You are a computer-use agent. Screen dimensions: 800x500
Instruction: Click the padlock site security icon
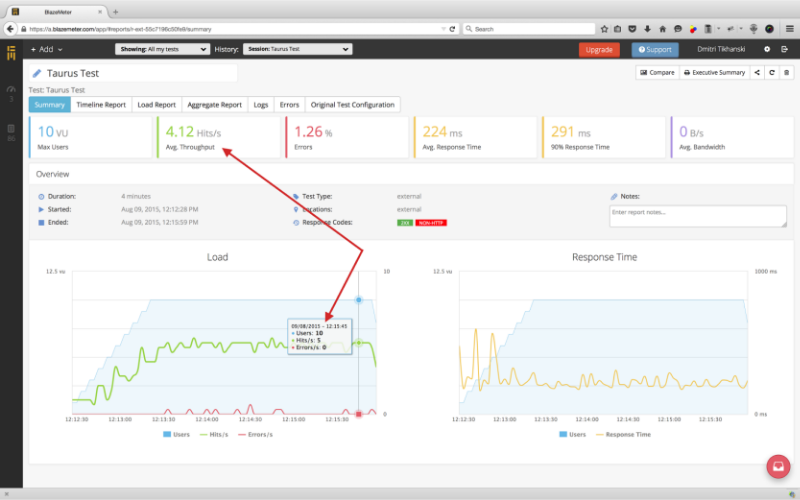tap(23, 29)
